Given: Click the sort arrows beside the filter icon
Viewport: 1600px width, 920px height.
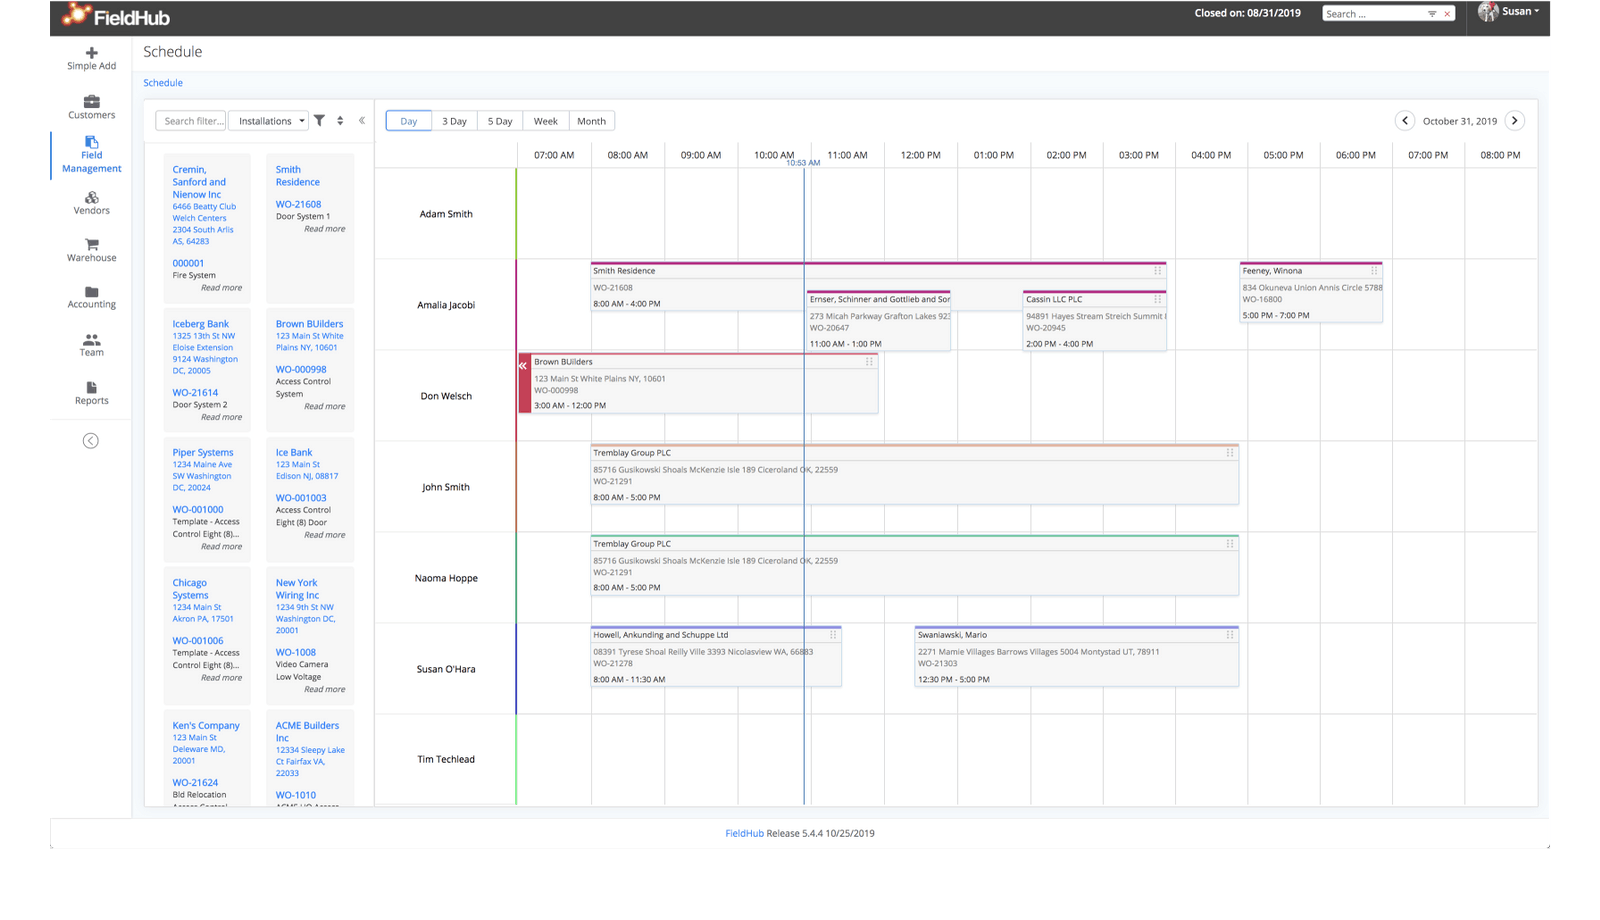Looking at the screenshot, I should pos(339,120).
